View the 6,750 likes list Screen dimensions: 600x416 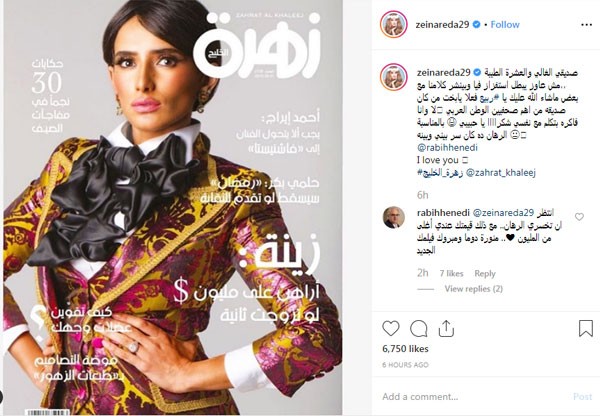pyautogui.click(x=405, y=349)
